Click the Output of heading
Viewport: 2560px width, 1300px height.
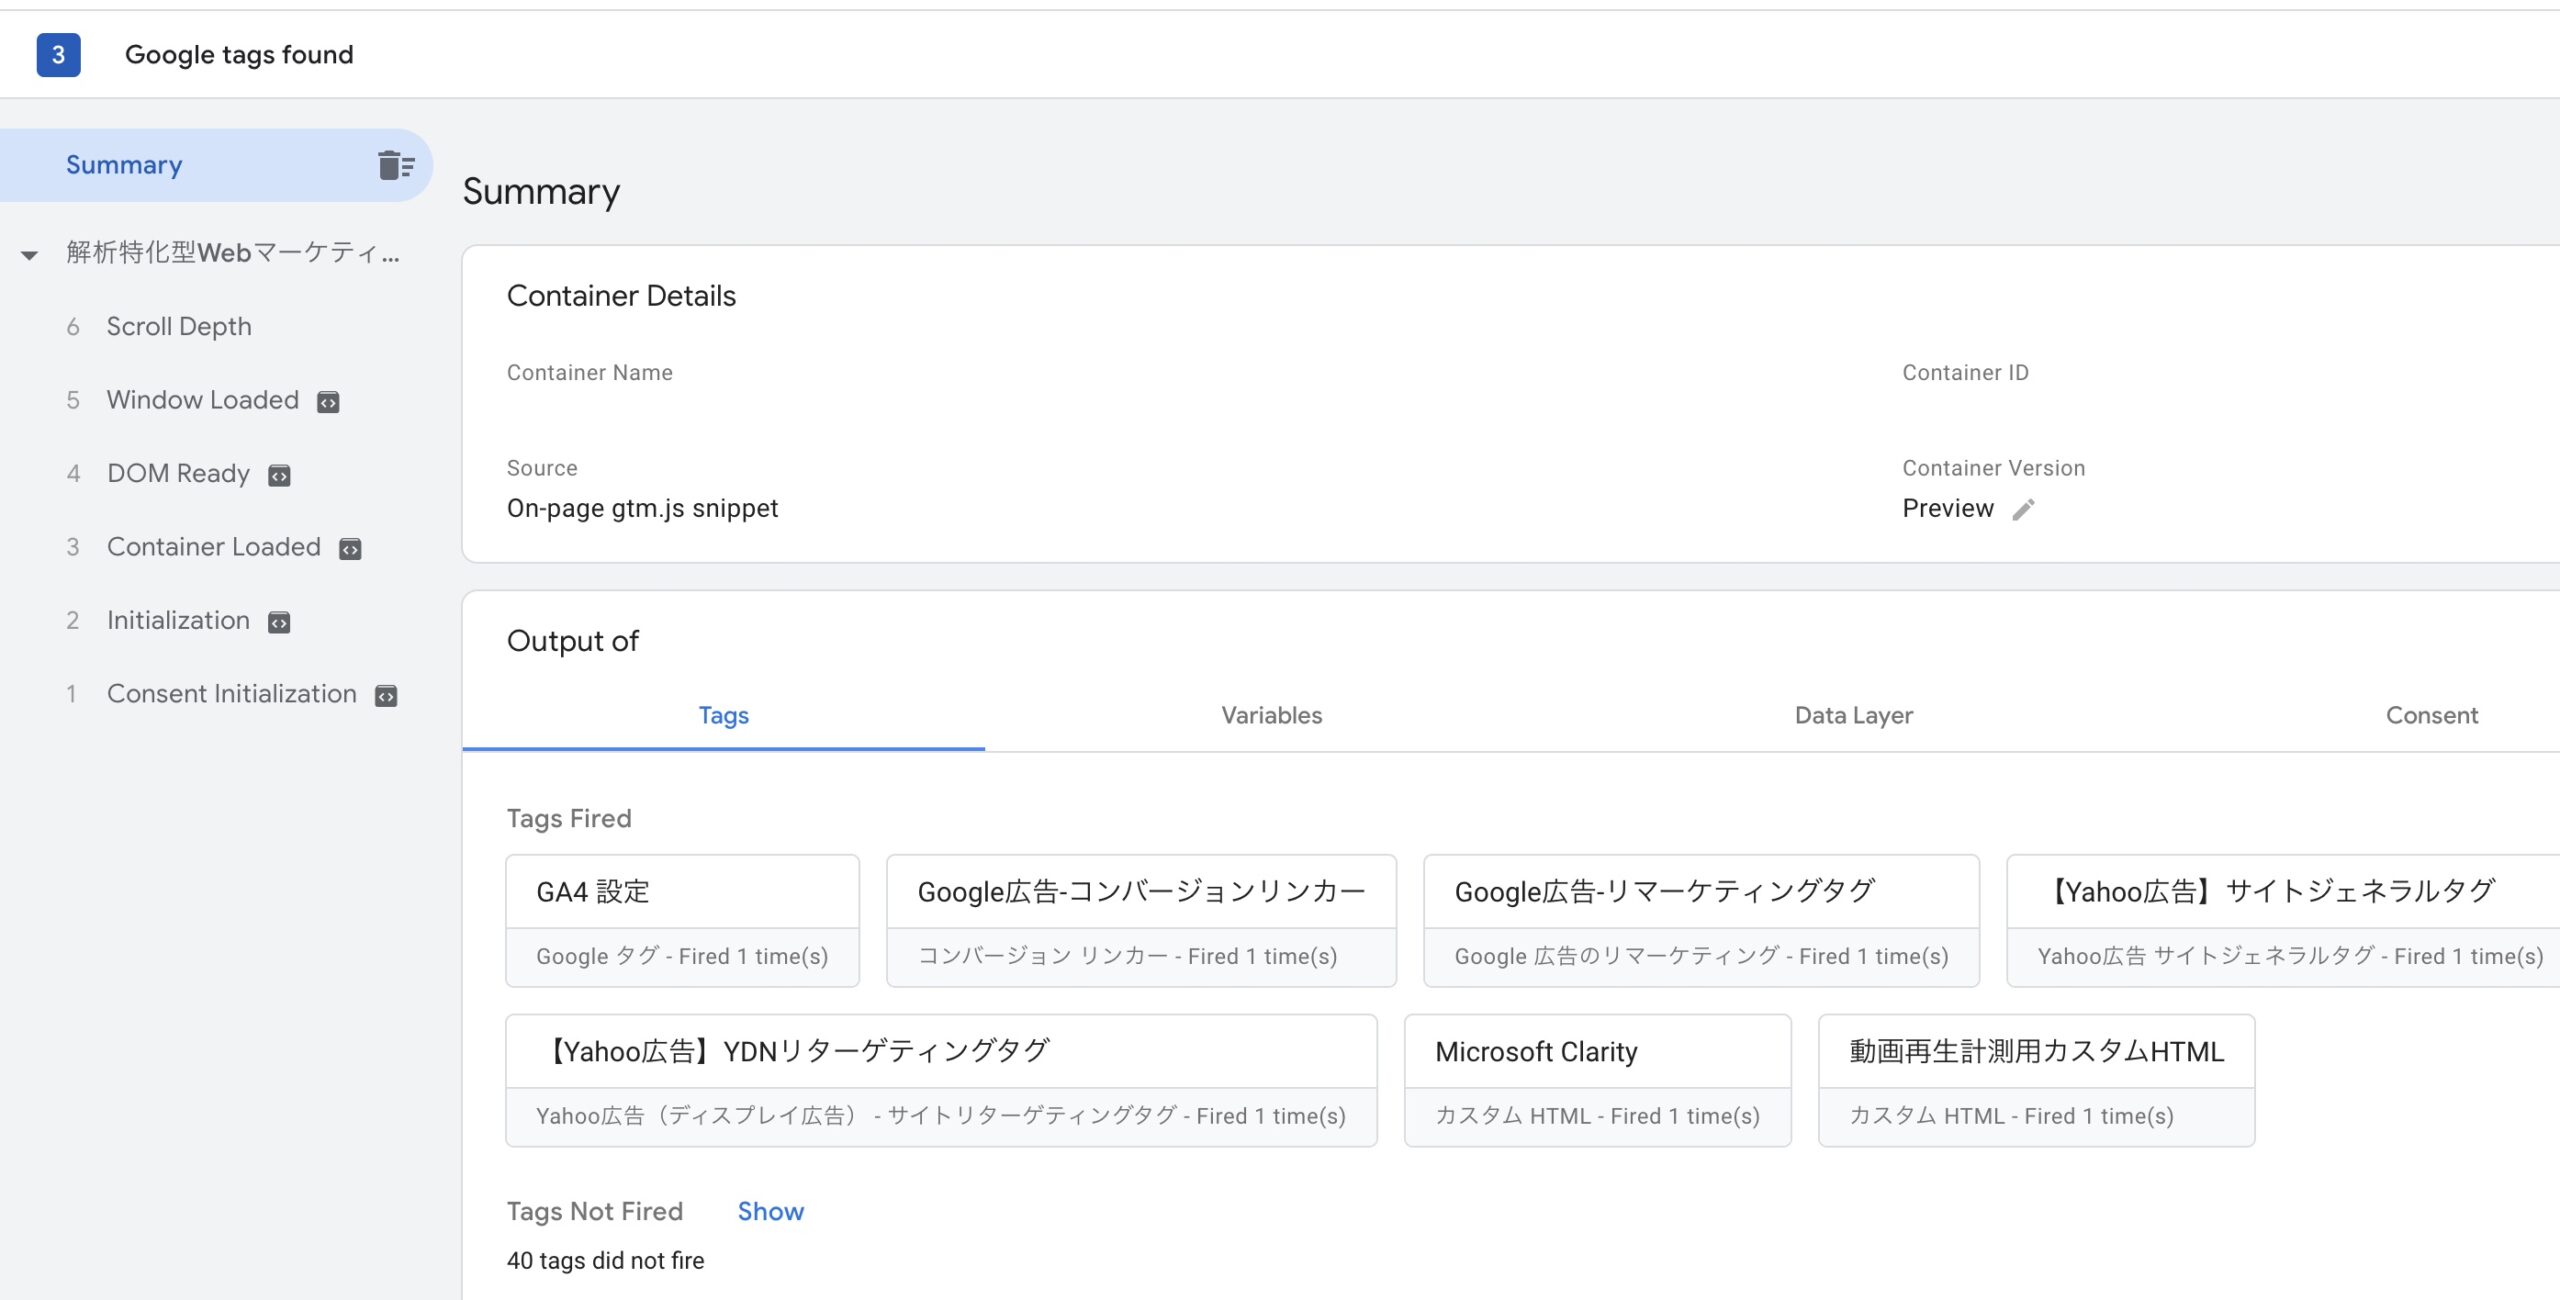pyautogui.click(x=572, y=641)
